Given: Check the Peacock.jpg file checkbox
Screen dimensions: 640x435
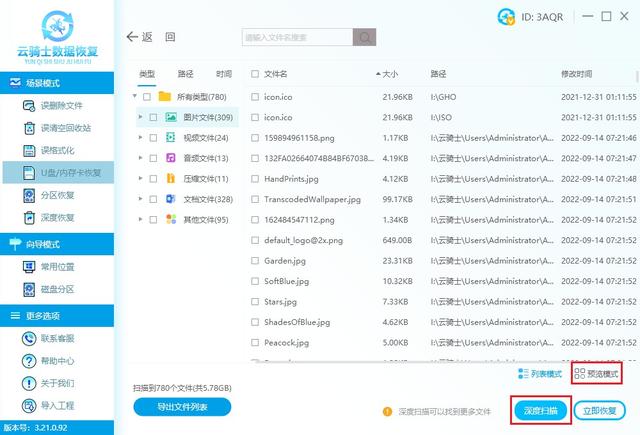Looking at the screenshot, I should click(x=255, y=343).
